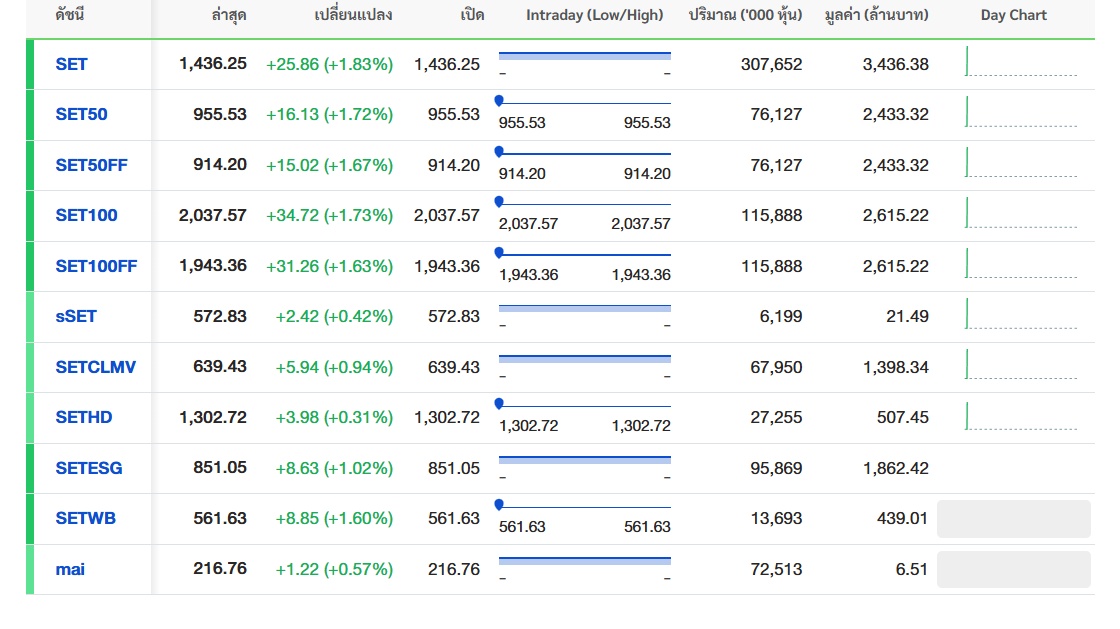Select the SET100 index link
1120x629 pixels.
(x=86, y=215)
